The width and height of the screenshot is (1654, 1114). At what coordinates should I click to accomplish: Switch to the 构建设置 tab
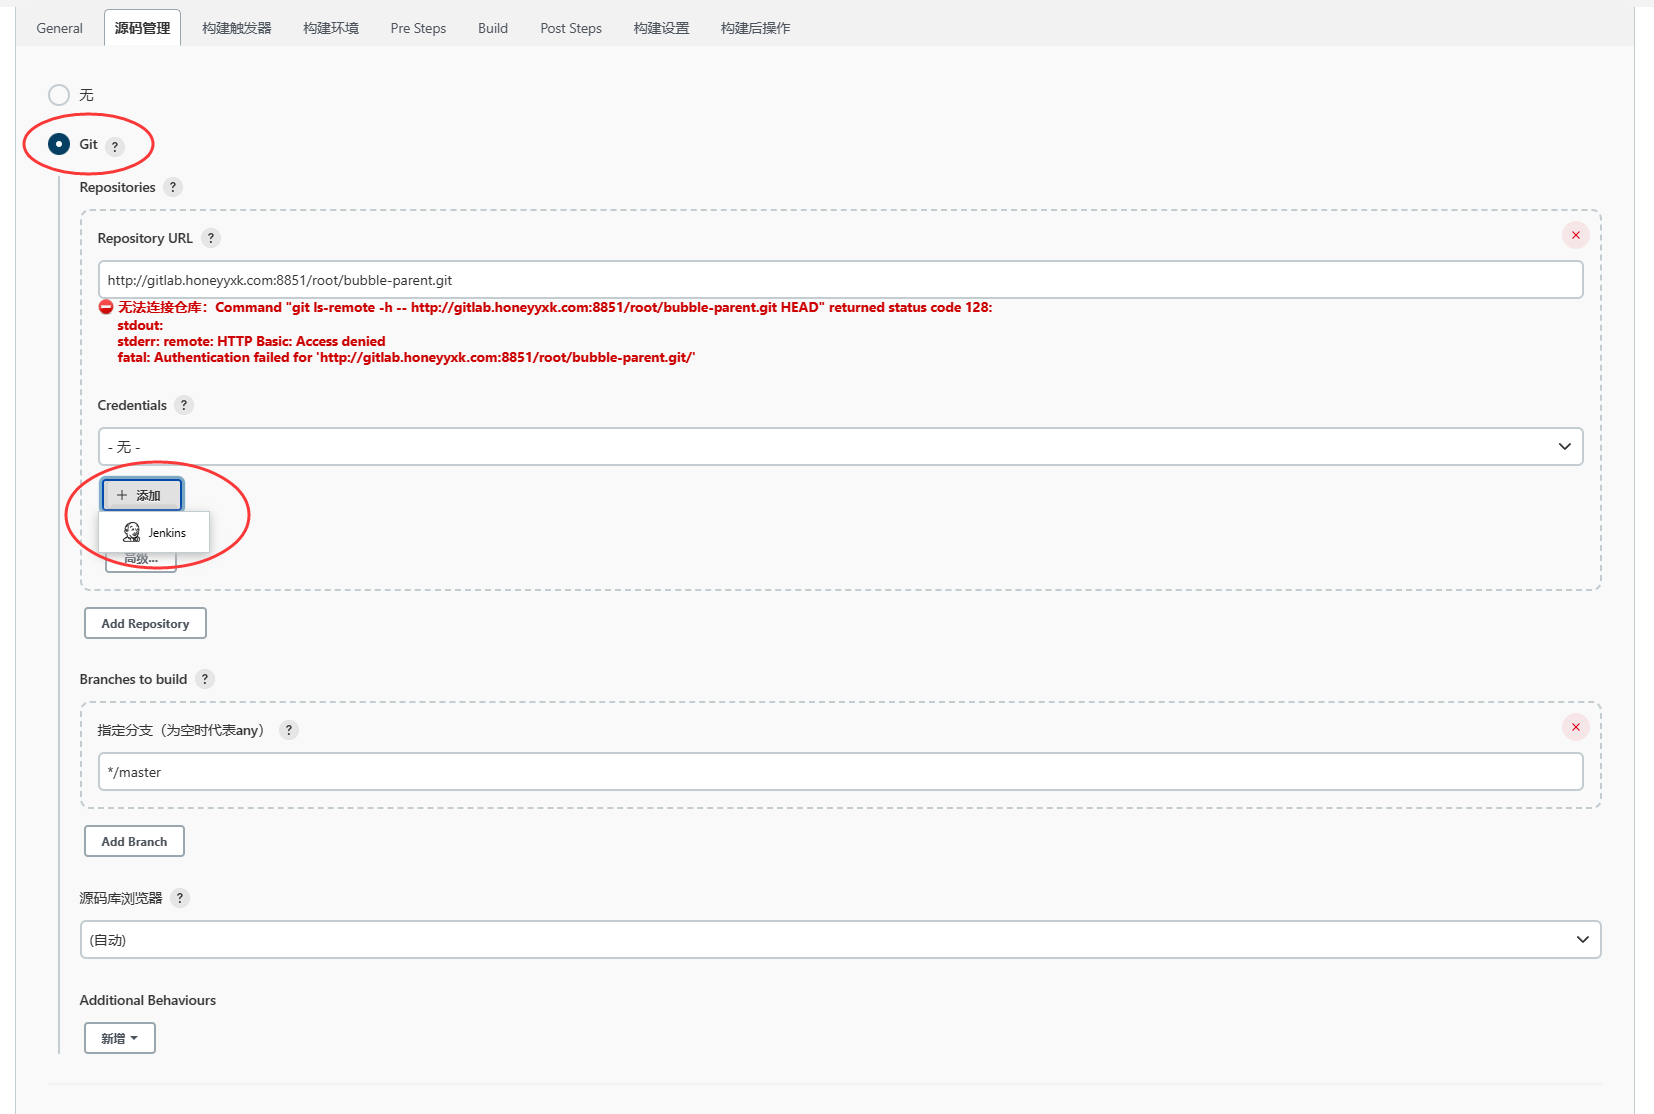(661, 28)
